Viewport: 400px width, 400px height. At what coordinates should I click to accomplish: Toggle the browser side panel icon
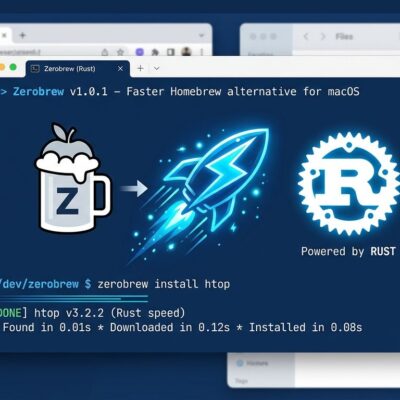(171, 52)
